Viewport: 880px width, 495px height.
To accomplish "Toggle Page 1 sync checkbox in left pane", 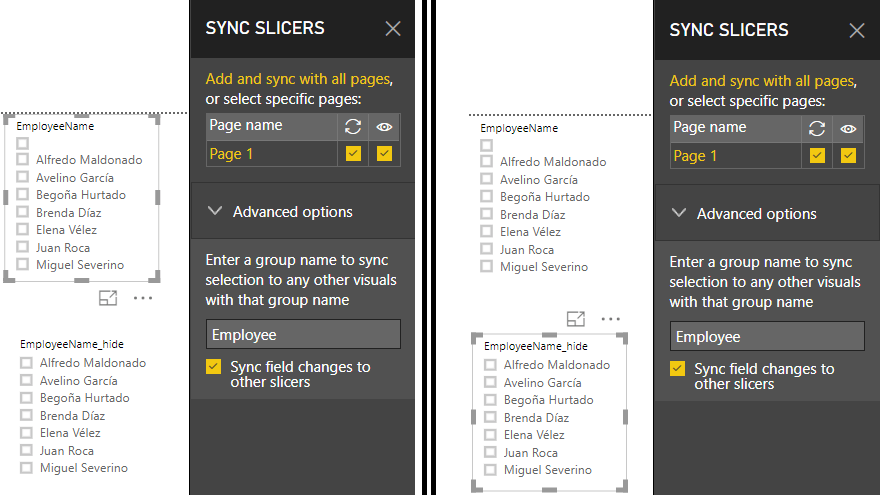I will click(353, 154).
